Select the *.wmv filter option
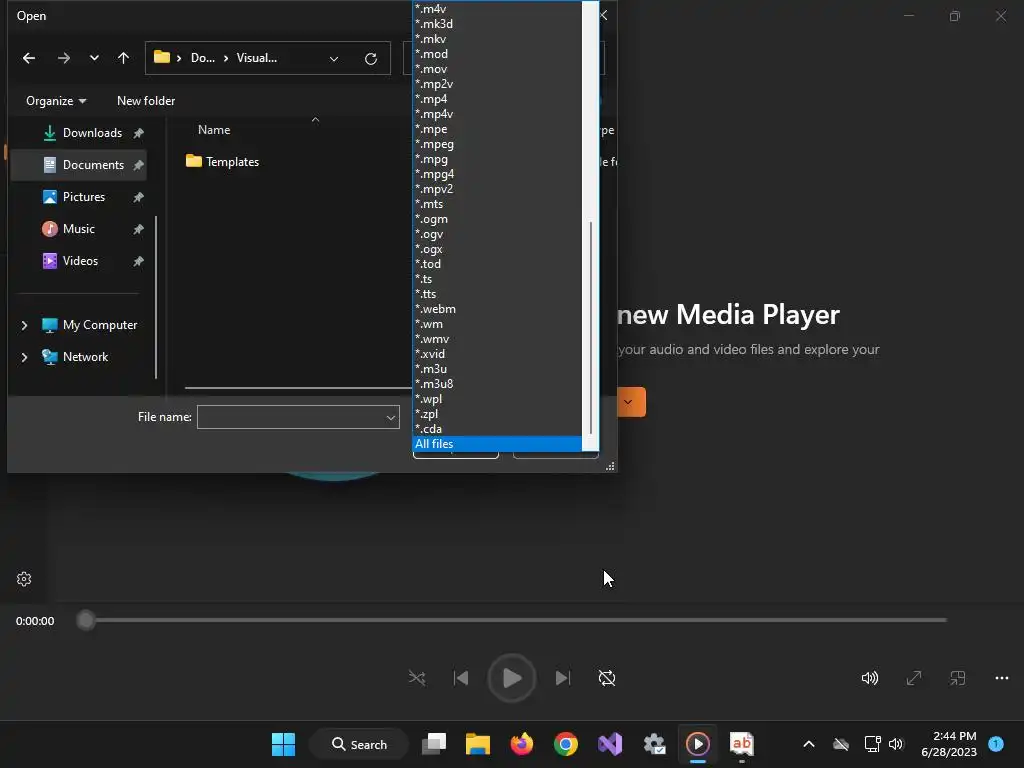Viewport: 1024px width, 768px height. (497, 339)
